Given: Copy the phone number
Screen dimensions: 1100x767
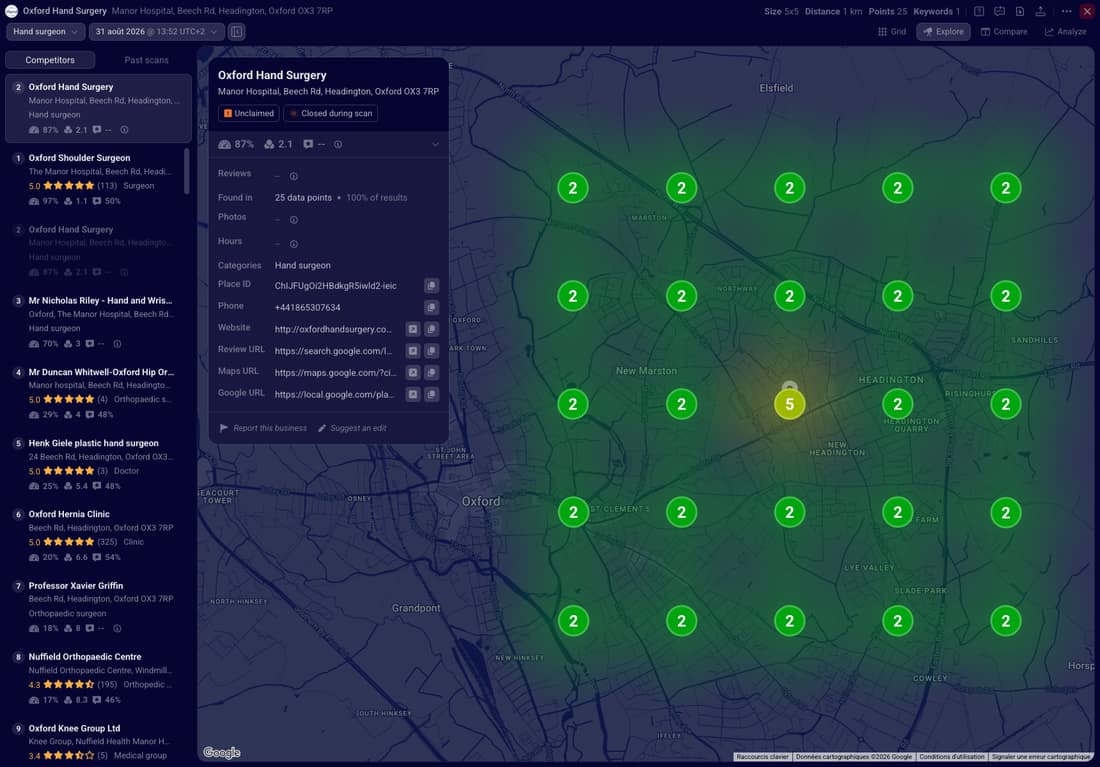Looking at the screenshot, I should click(431, 307).
